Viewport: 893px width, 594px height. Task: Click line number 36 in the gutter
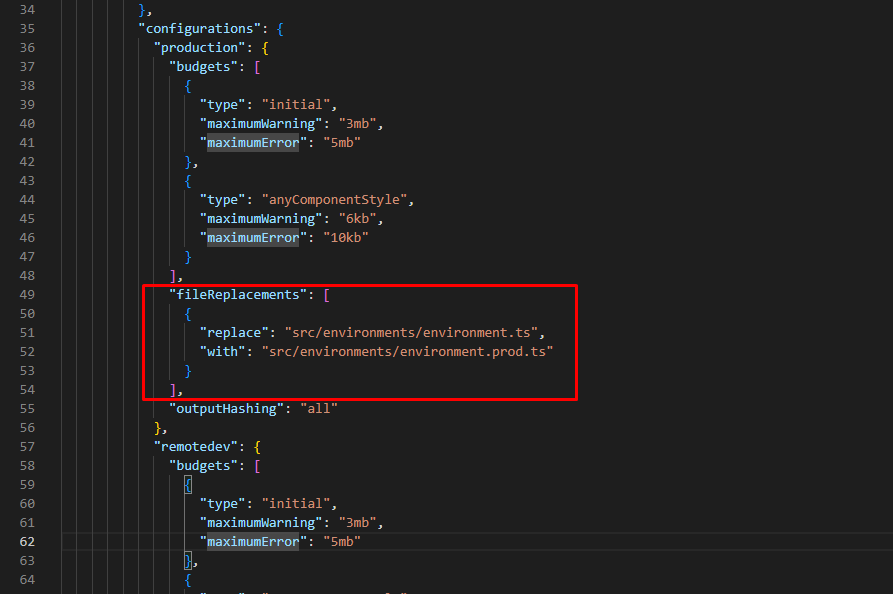coord(27,47)
